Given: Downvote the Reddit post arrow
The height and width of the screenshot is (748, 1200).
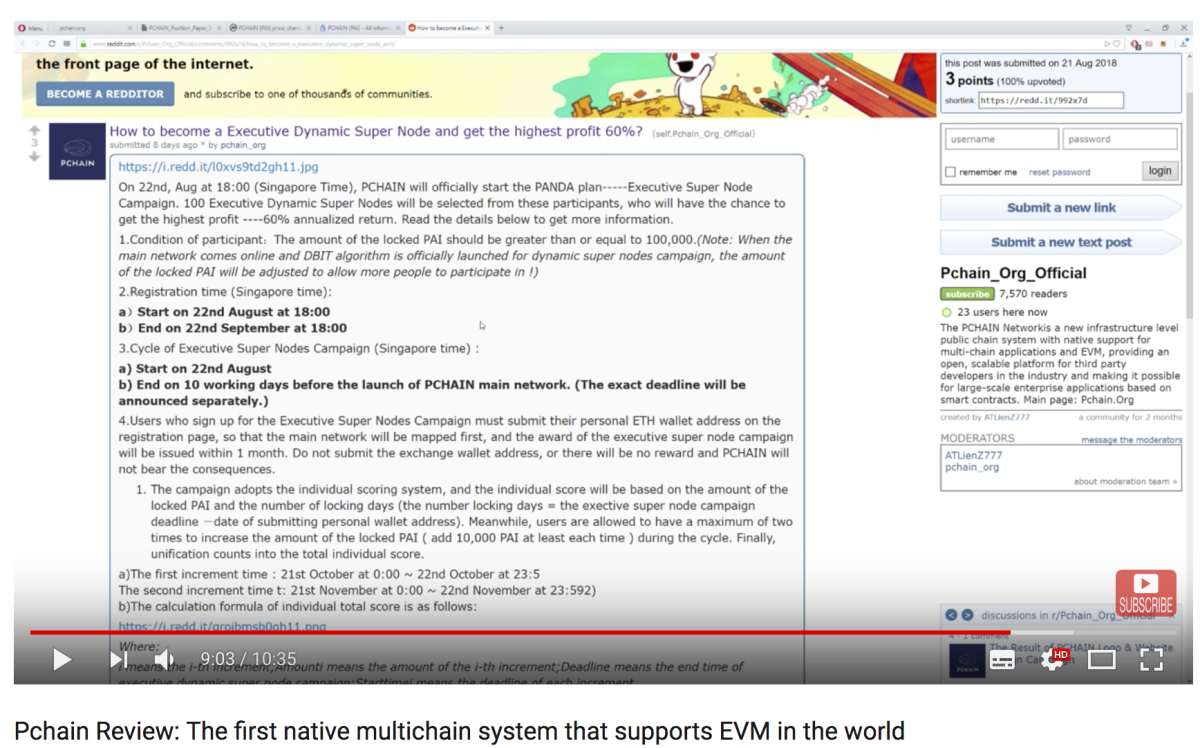Looking at the screenshot, I should [35, 157].
